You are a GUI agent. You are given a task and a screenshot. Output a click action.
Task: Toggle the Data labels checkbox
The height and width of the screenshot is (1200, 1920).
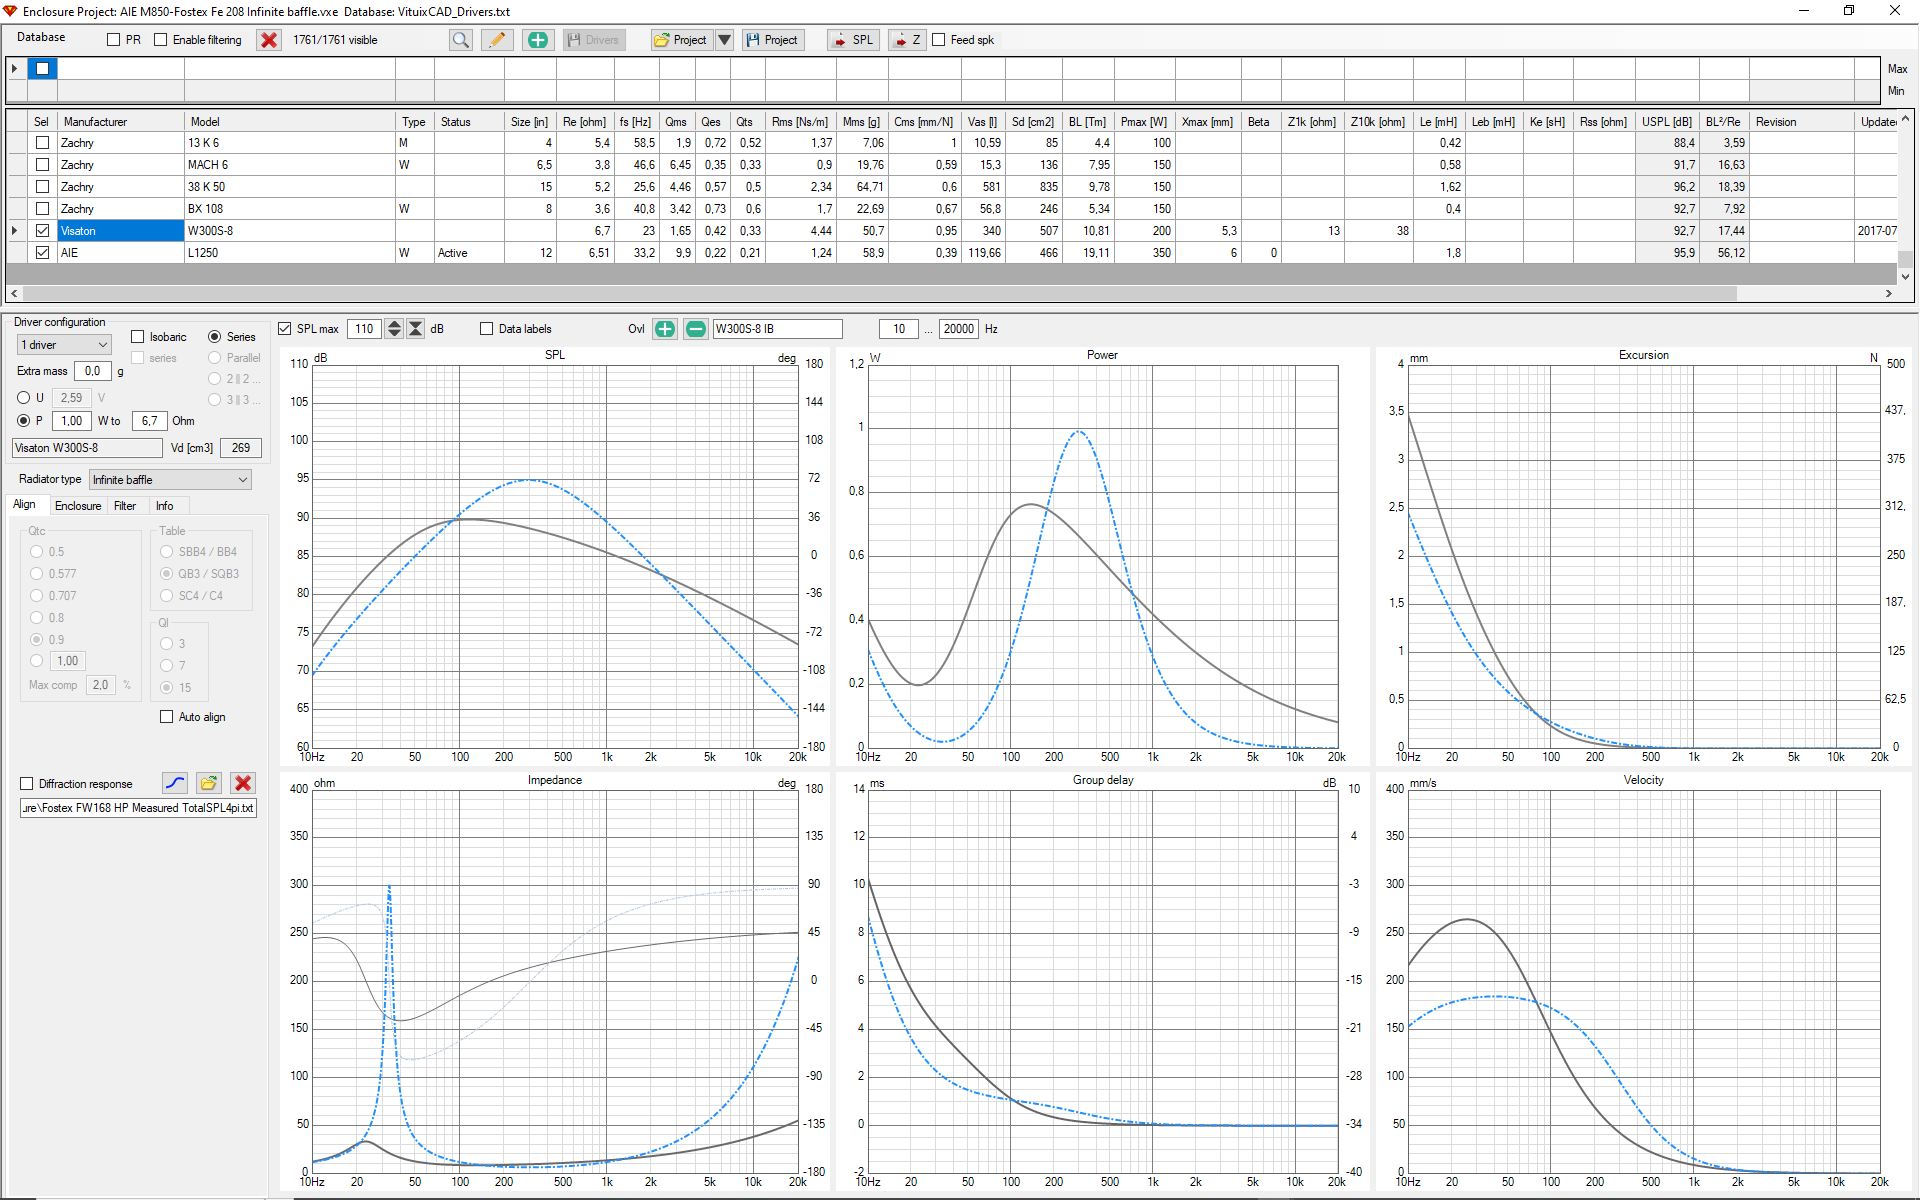[x=487, y=329]
